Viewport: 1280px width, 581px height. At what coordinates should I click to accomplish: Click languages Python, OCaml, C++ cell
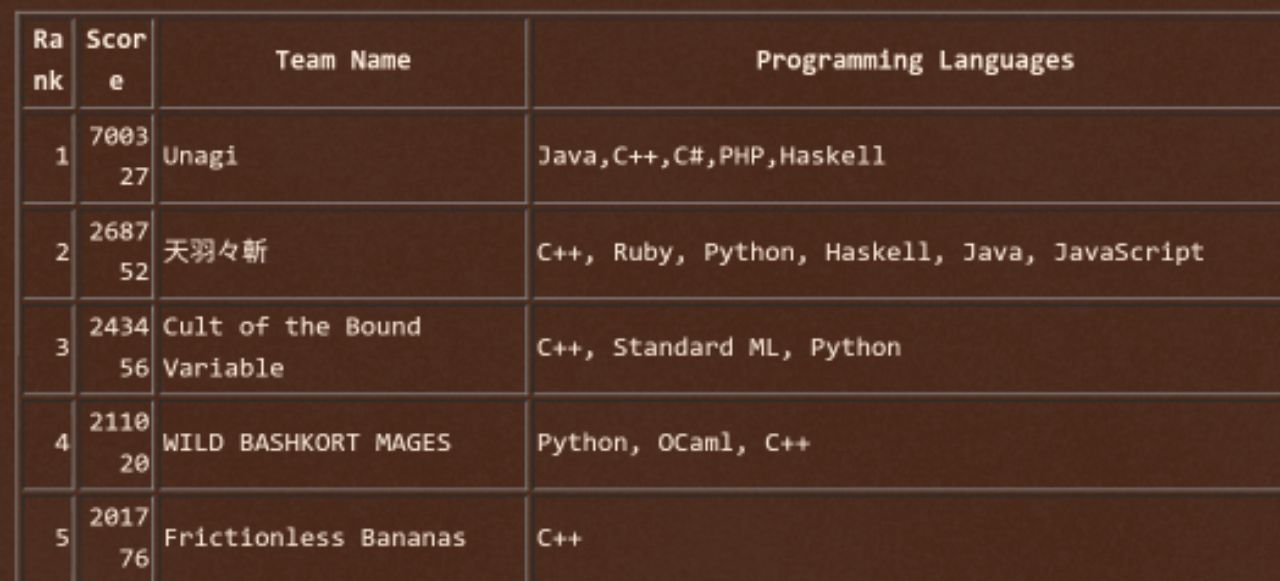[x=906, y=443]
